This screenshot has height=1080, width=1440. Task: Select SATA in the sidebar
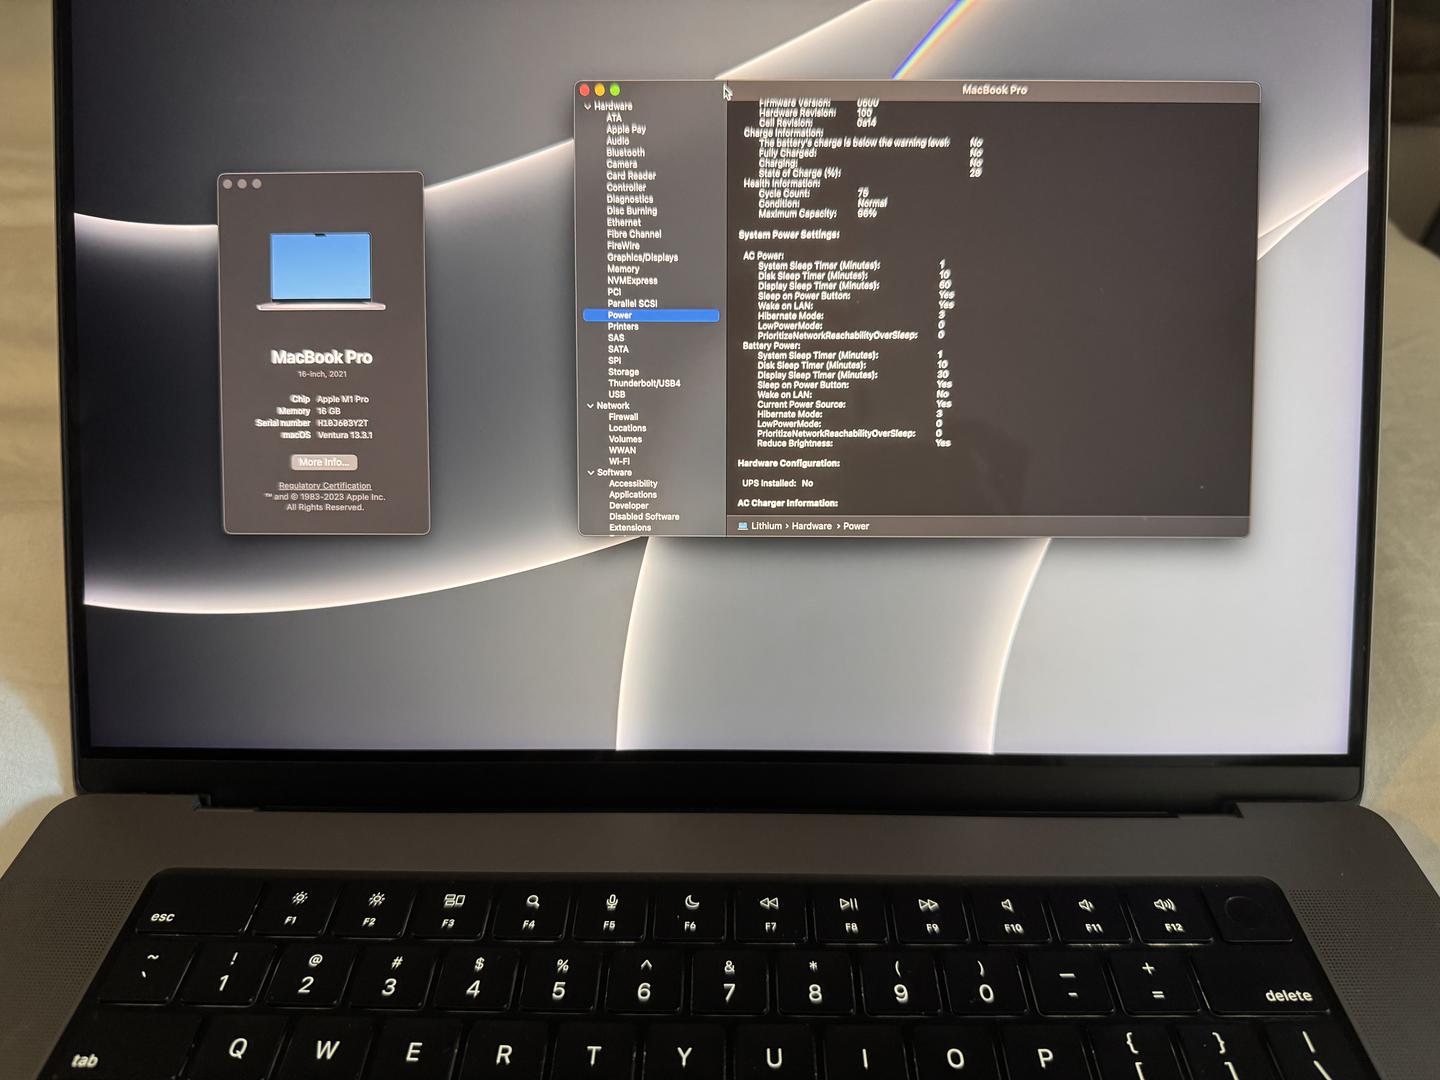[618, 349]
